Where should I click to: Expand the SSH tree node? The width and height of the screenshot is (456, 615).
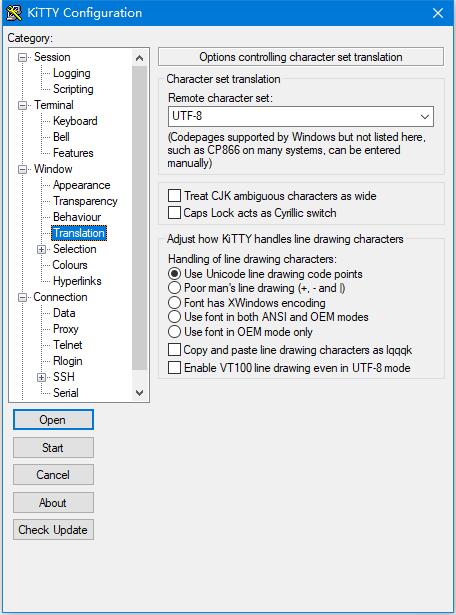42,377
